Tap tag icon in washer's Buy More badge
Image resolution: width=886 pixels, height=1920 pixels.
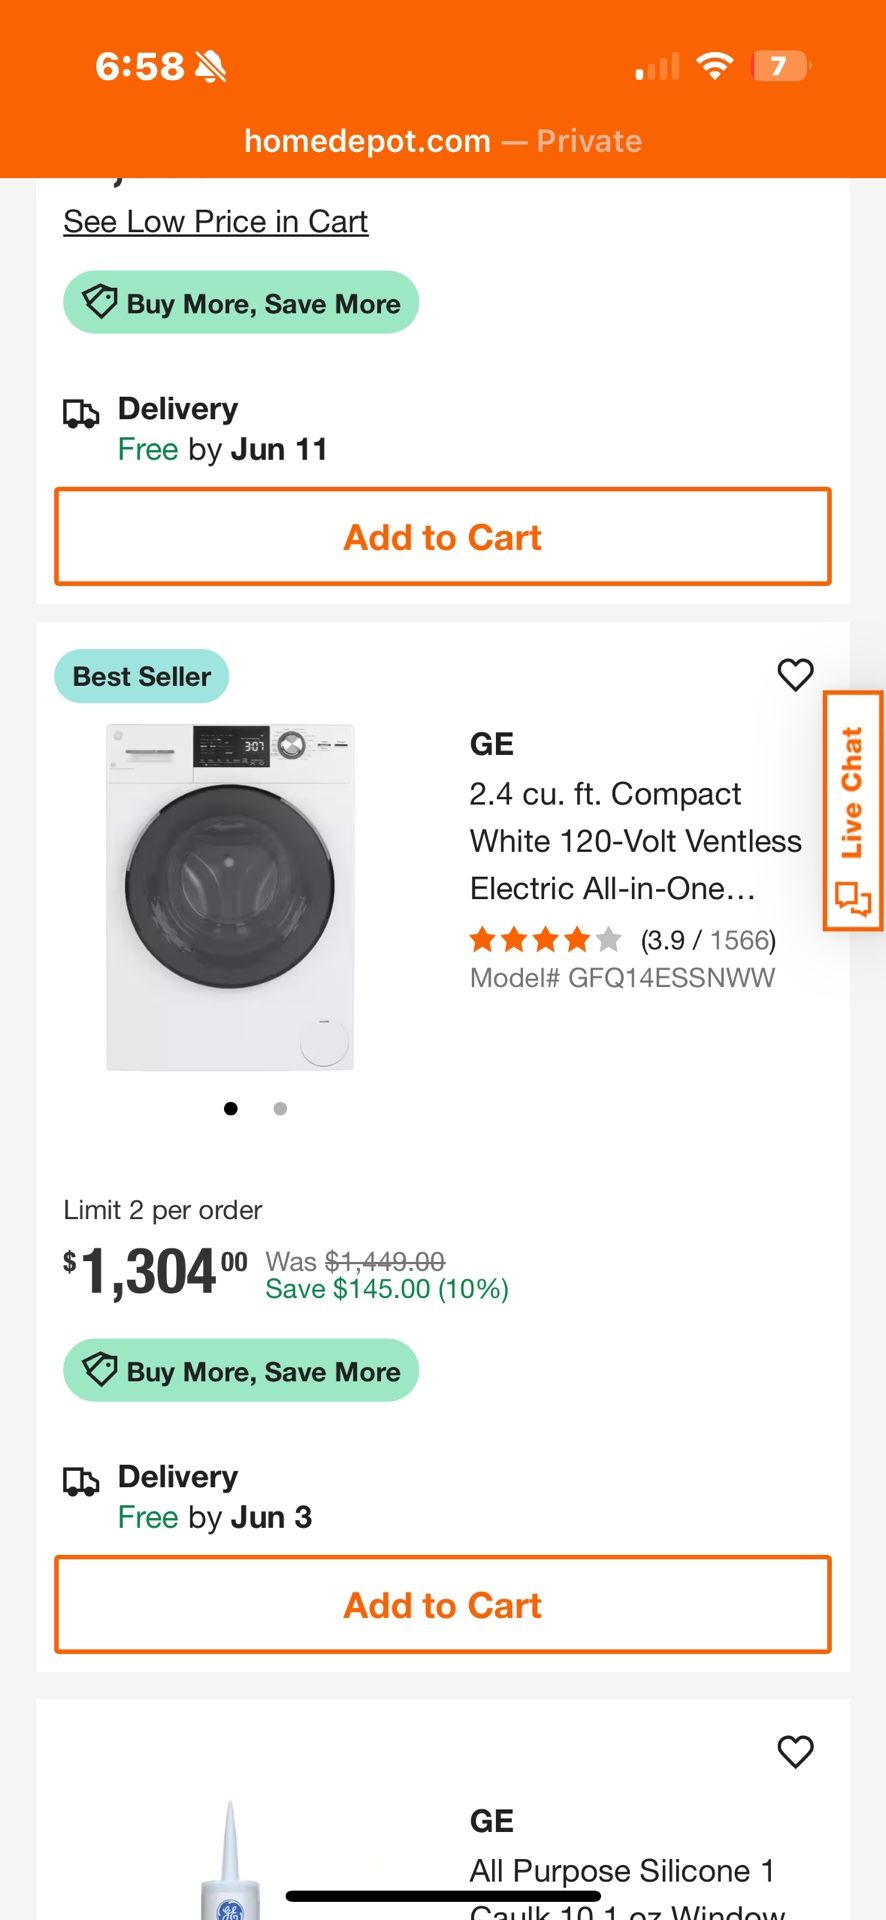100,1369
